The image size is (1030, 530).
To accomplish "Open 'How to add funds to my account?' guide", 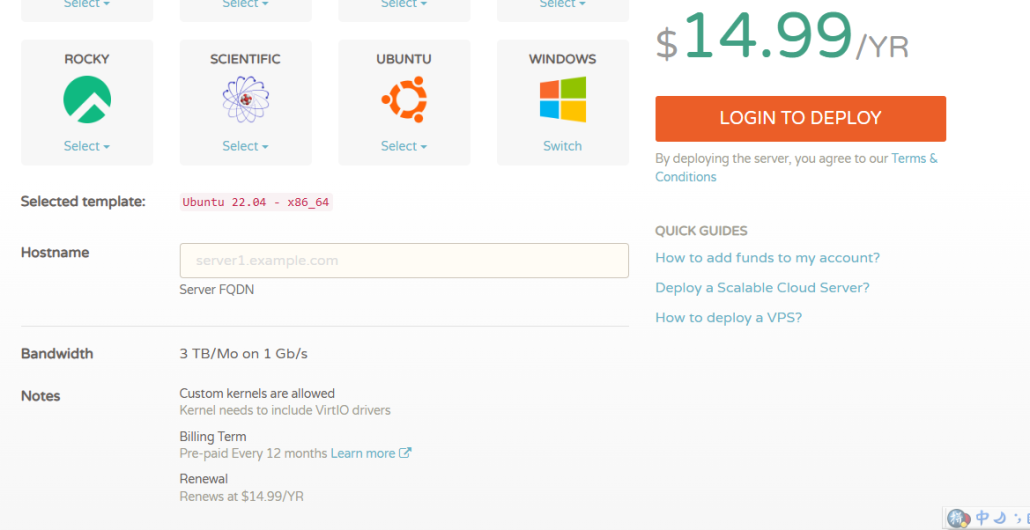I will (x=767, y=258).
